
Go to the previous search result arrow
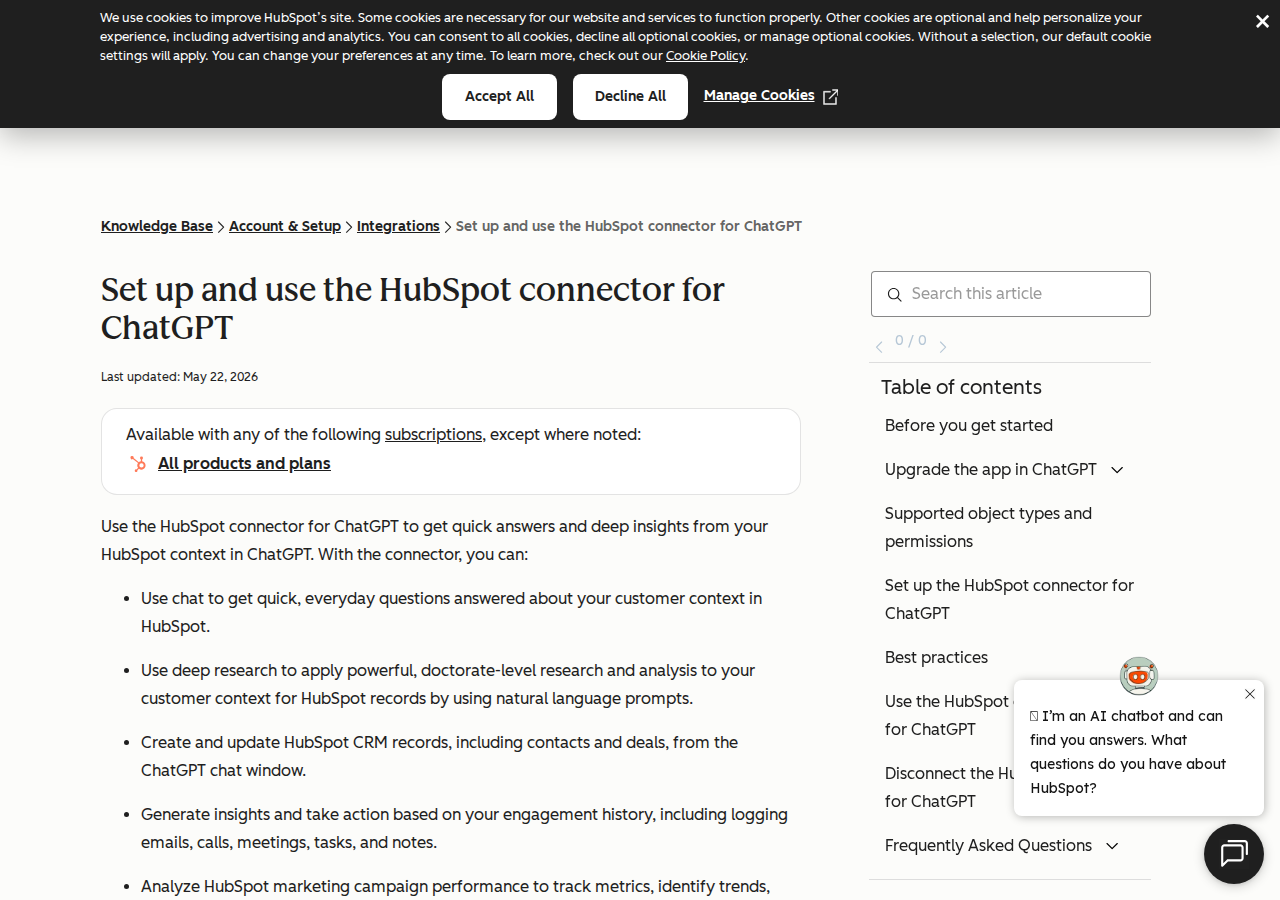879,347
